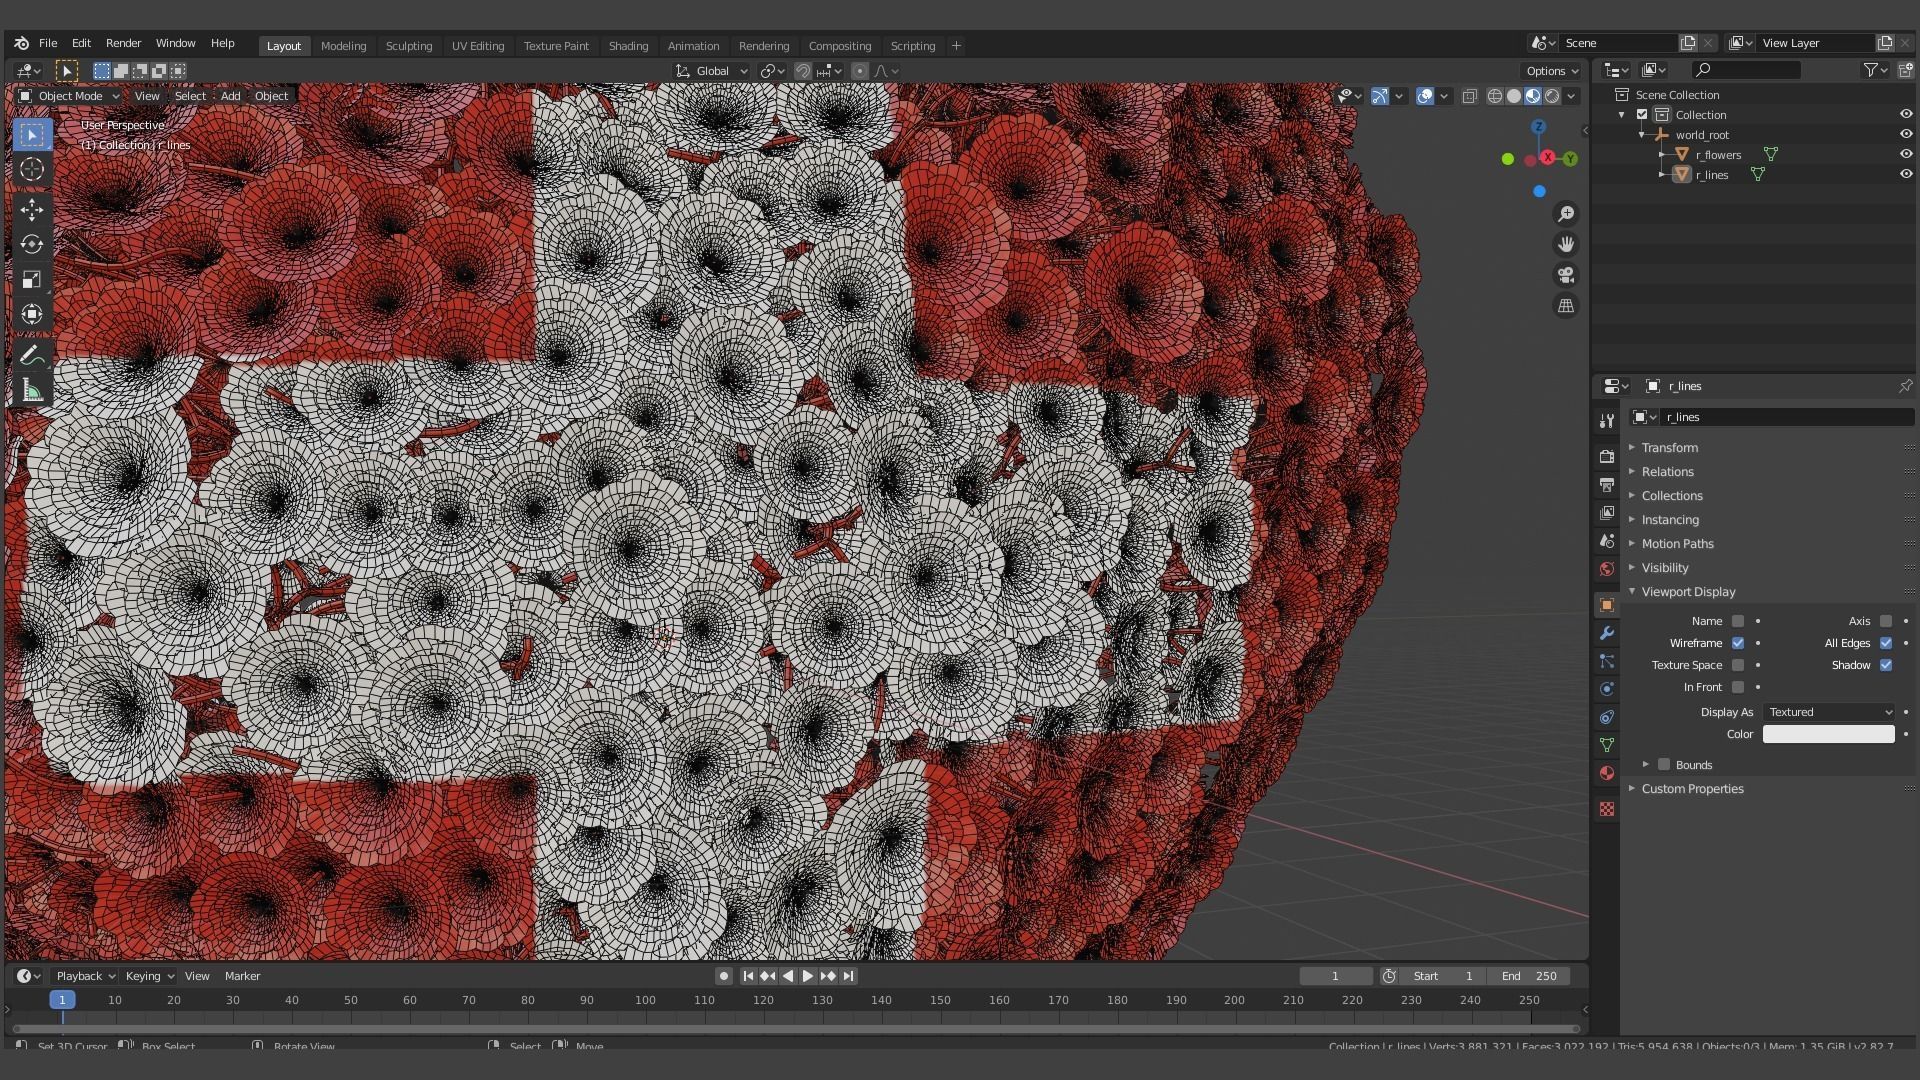Open the Texture properties tab
Screen dimensions: 1920x1080
(1607, 809)
